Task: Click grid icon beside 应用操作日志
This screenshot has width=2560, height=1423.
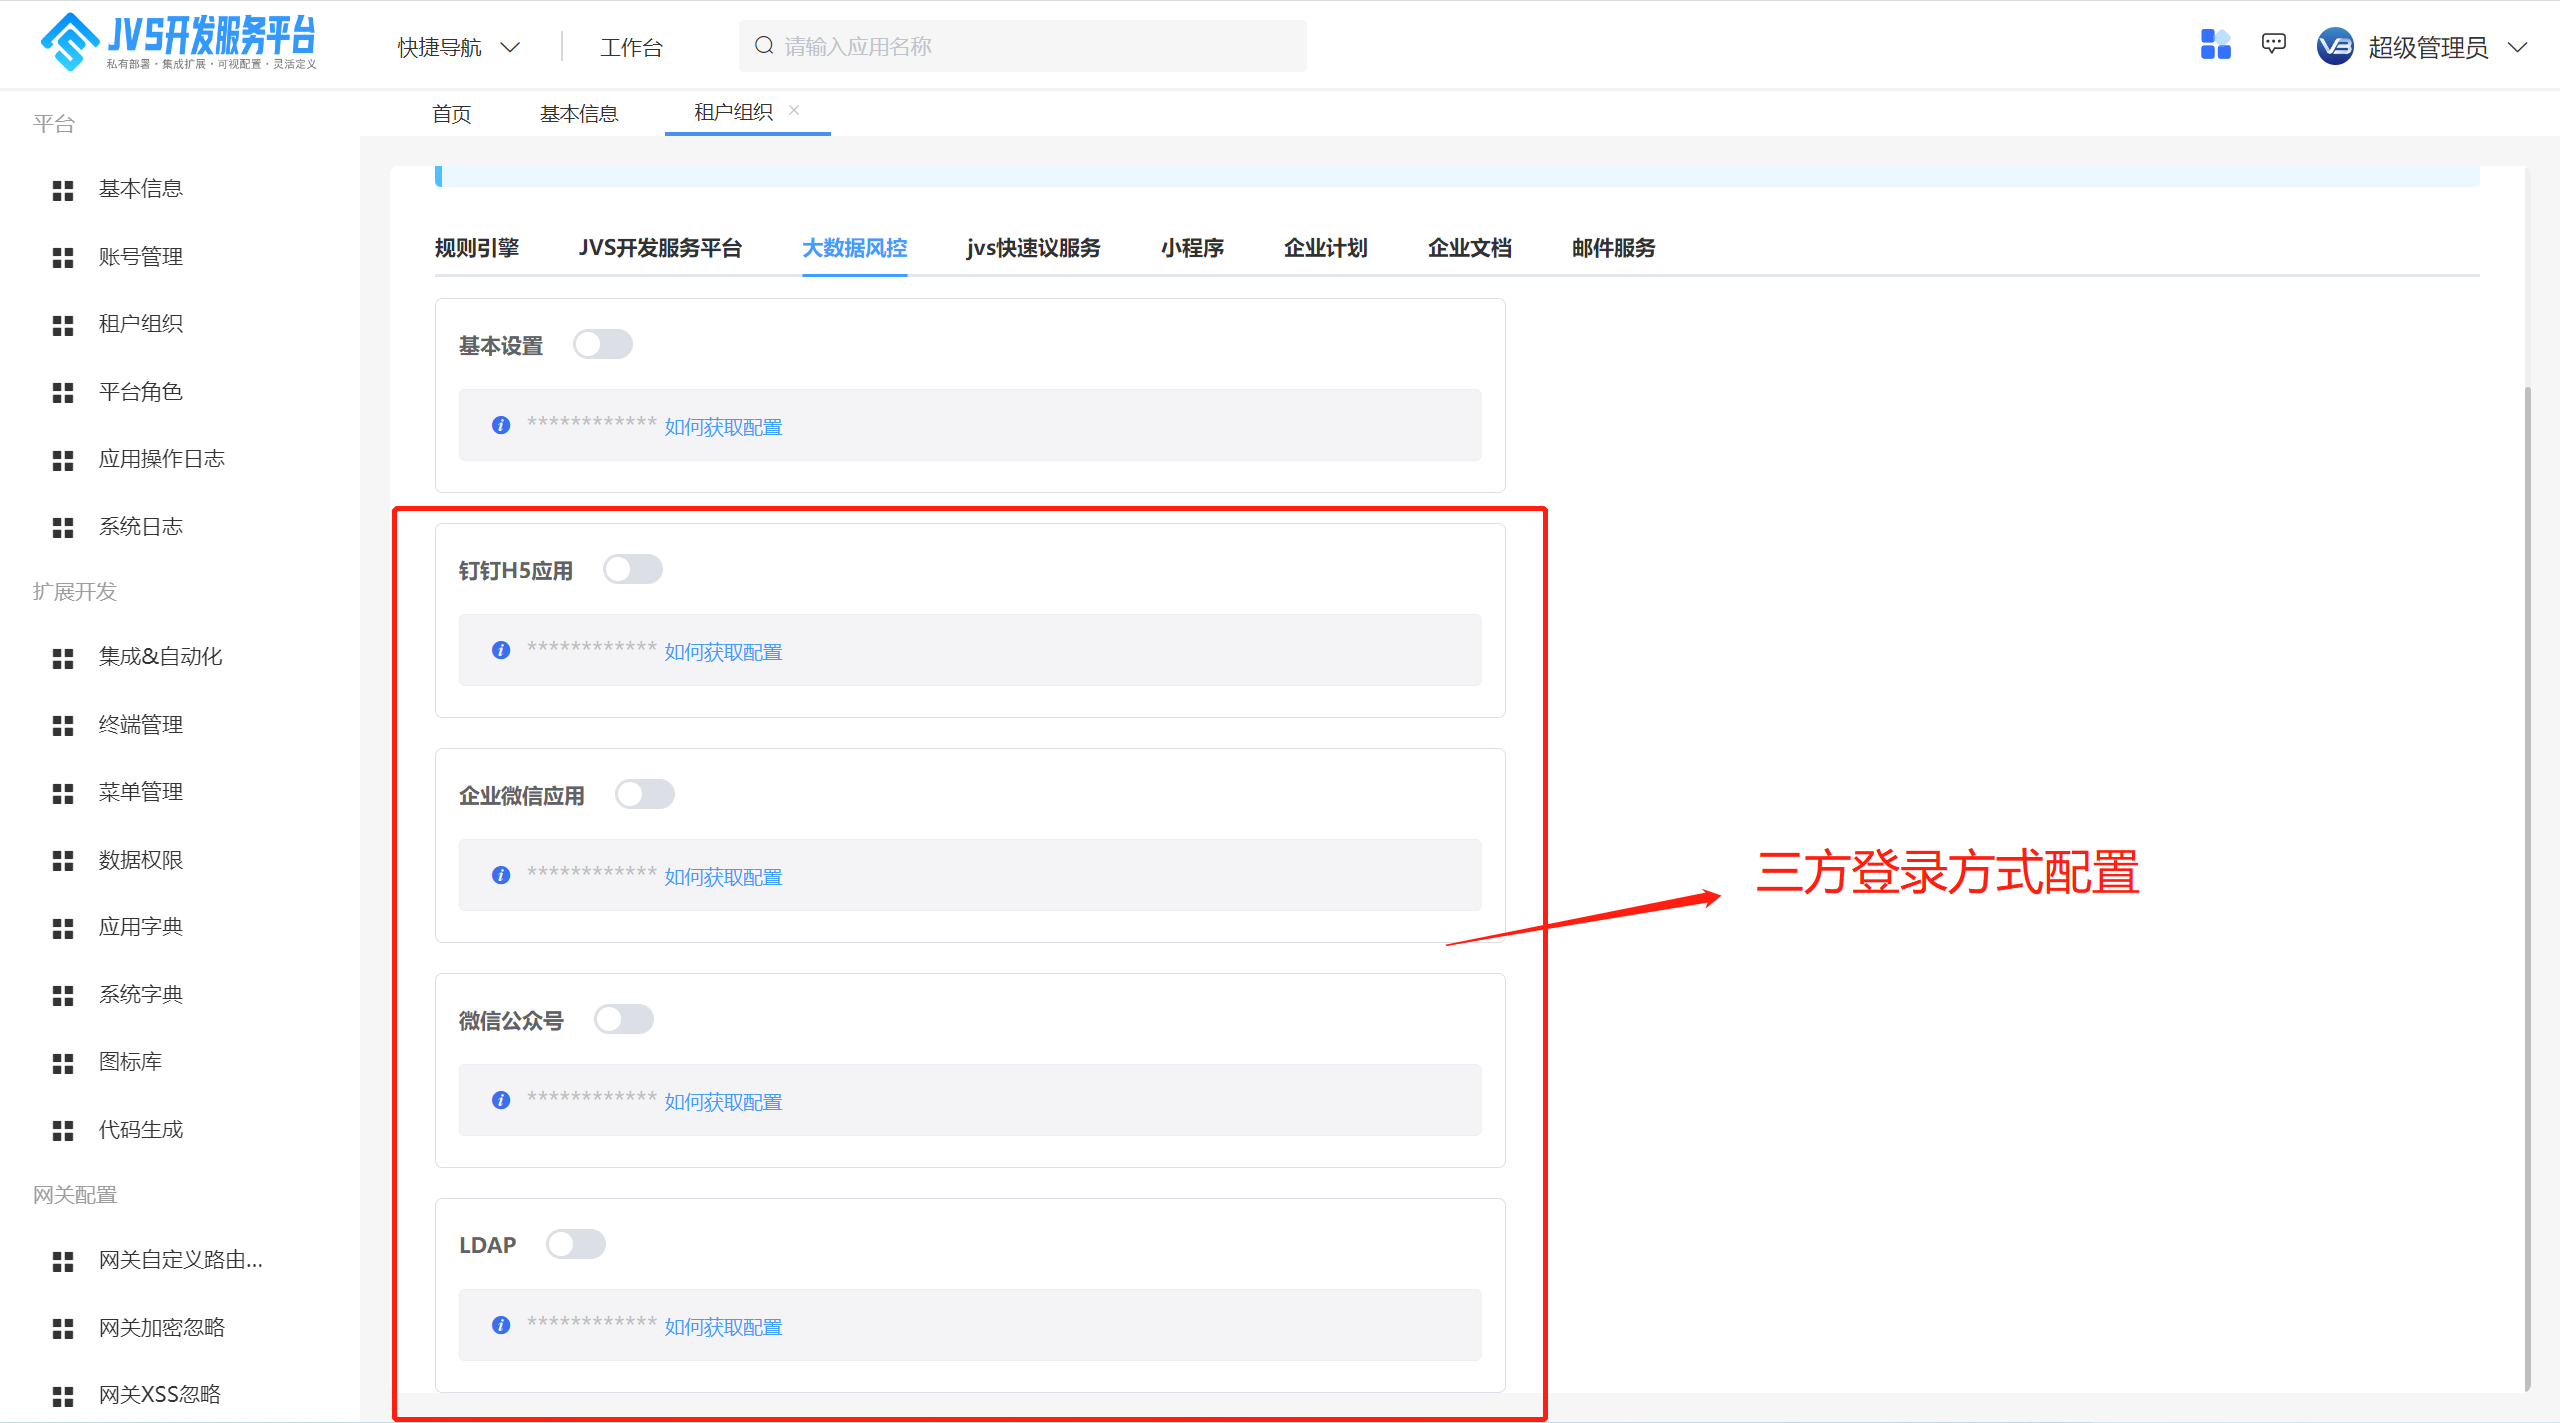Action: click(63, 460)
